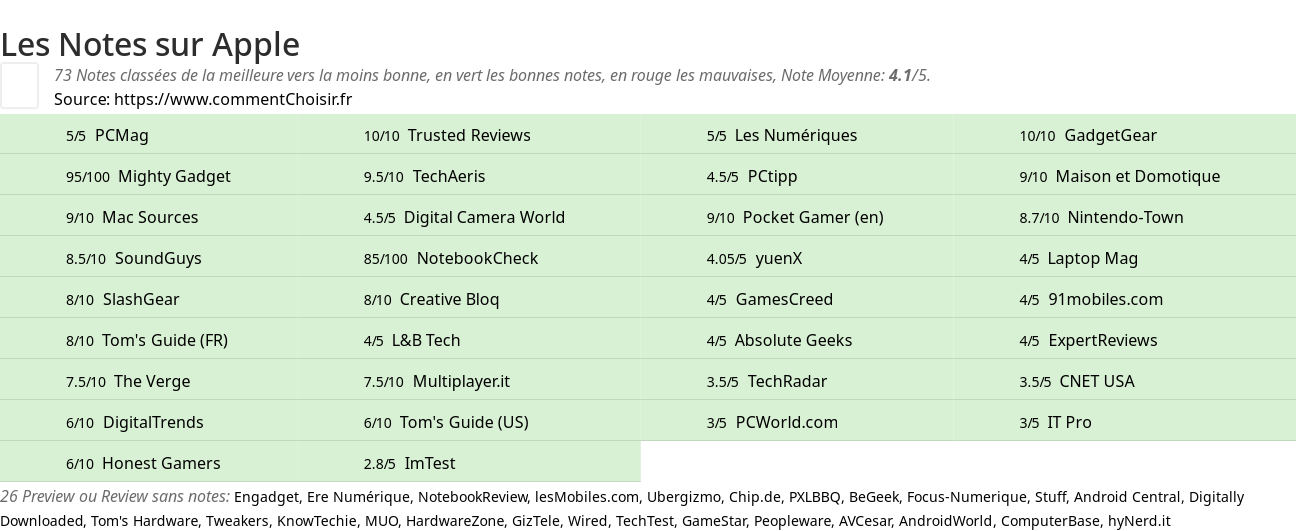1296x531 pixels.
Task: Open the Wired preview link
Action: (x=590, y=521)
